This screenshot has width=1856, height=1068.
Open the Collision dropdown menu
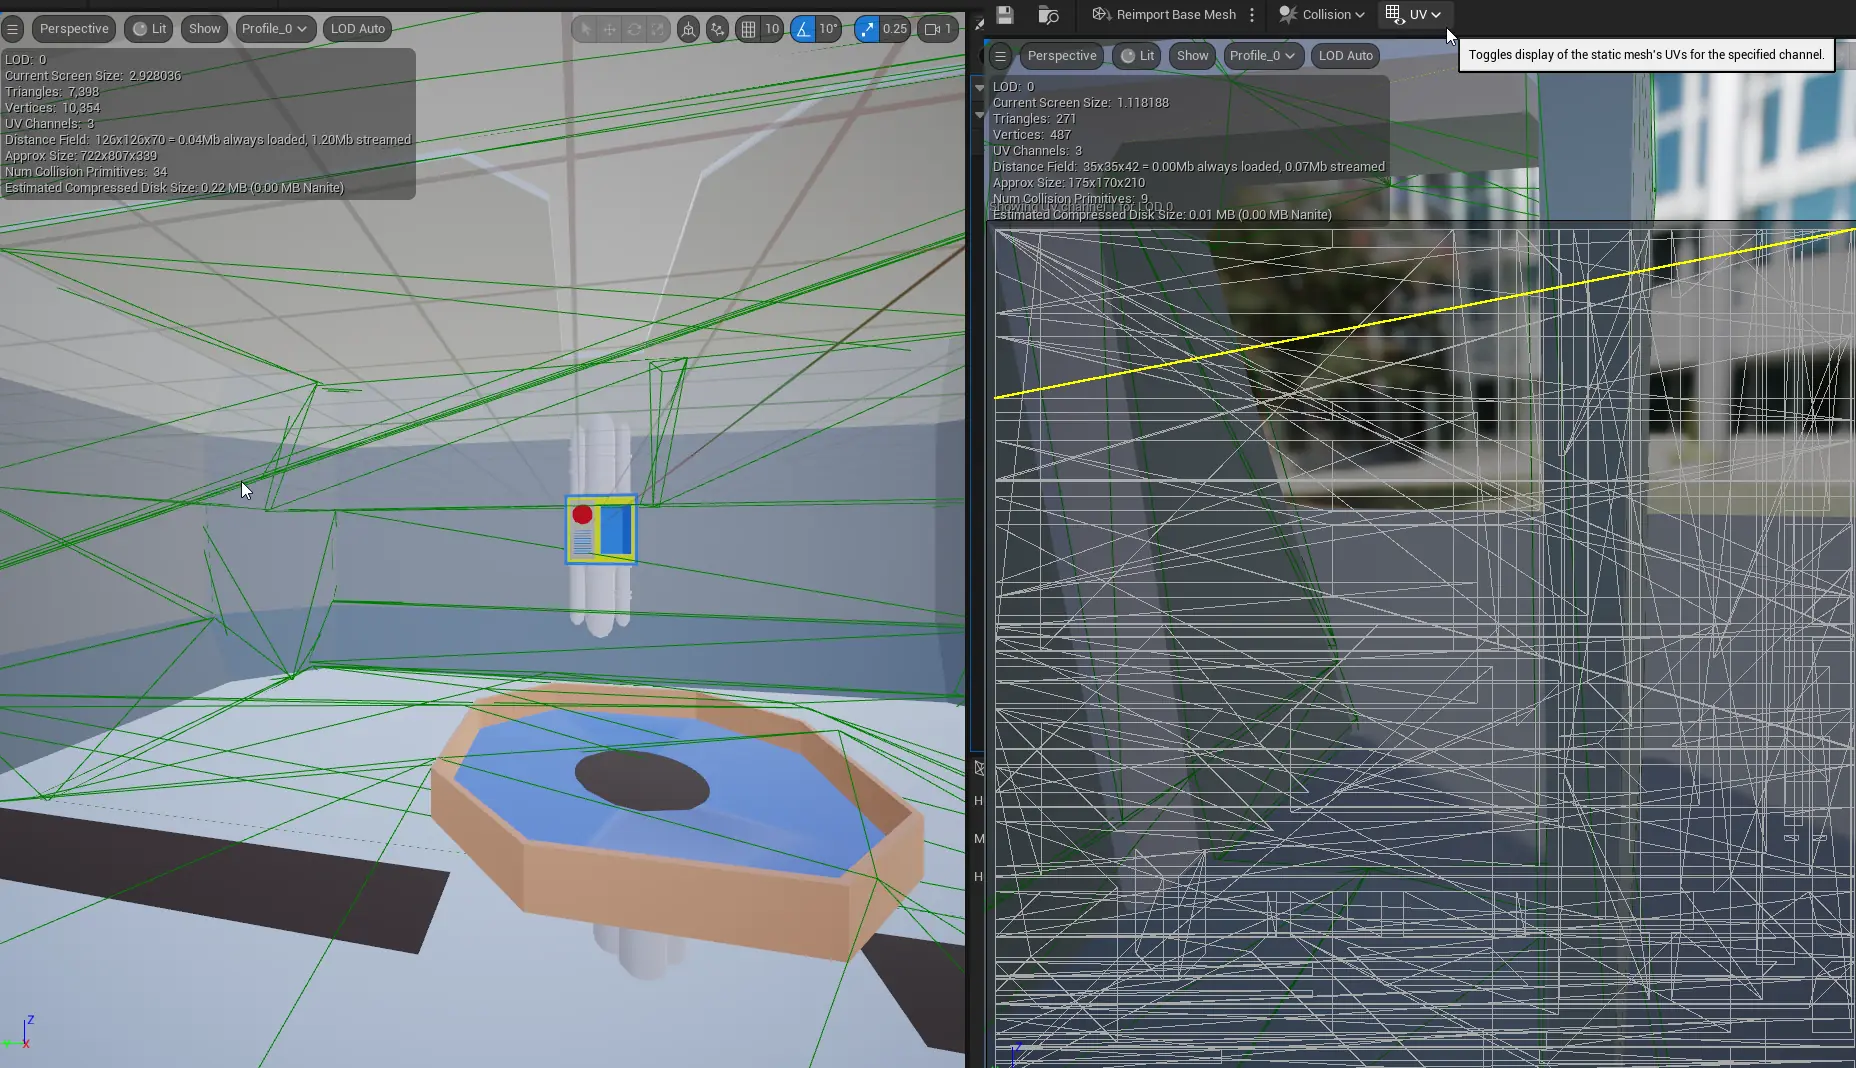(1321, 14)
